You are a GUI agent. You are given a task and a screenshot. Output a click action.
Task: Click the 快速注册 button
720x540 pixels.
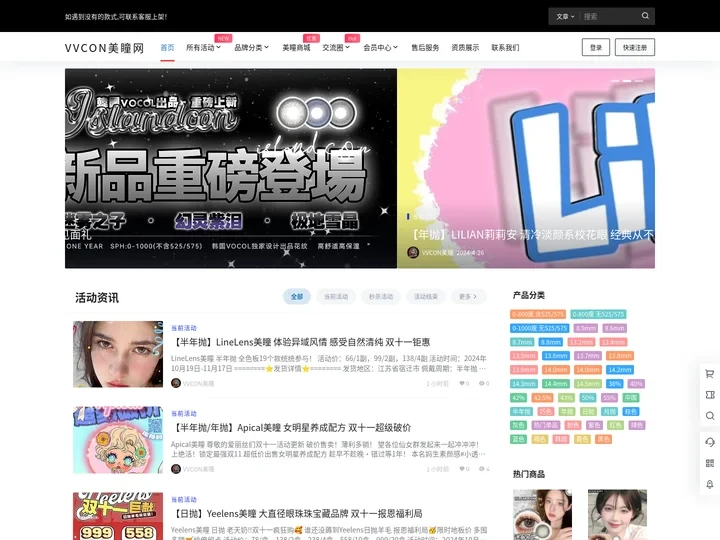pyautogui.click(x=635, y=47)
